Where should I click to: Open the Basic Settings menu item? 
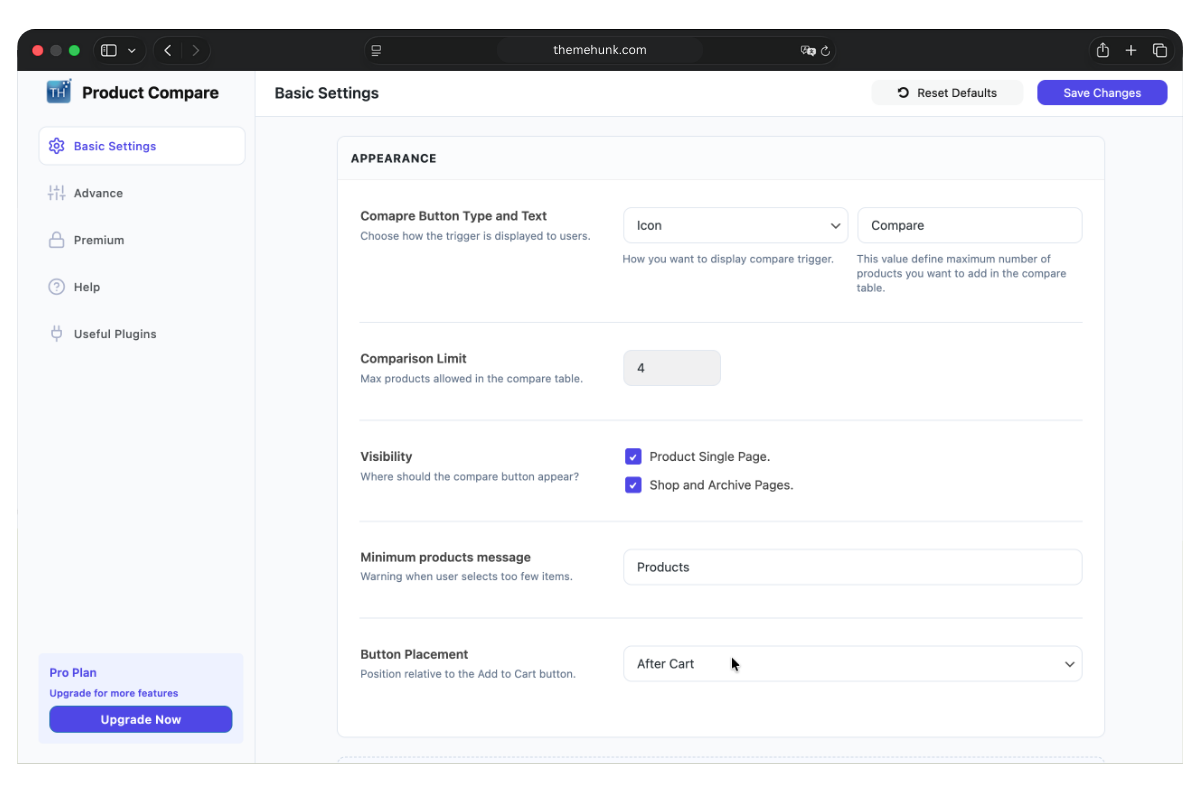(142, 146)
